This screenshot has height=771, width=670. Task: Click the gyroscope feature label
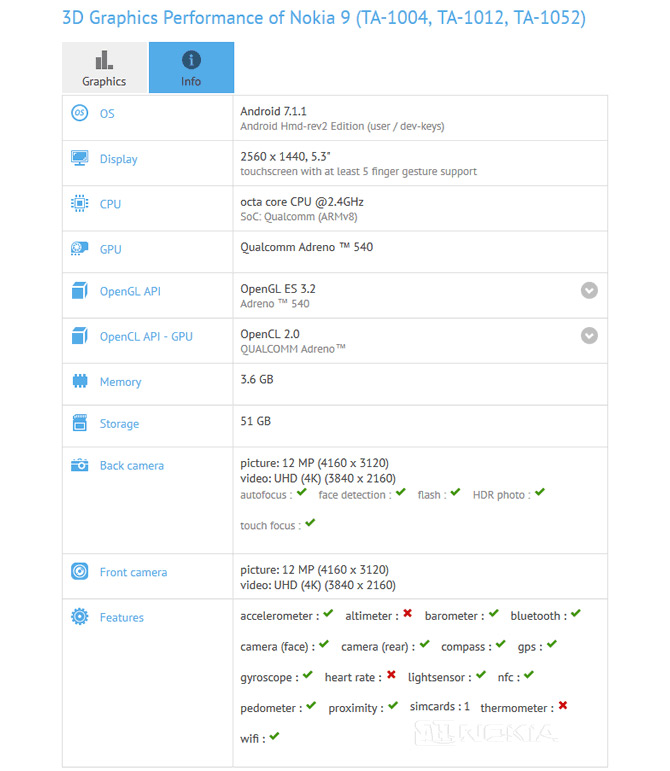coord(269,678)
